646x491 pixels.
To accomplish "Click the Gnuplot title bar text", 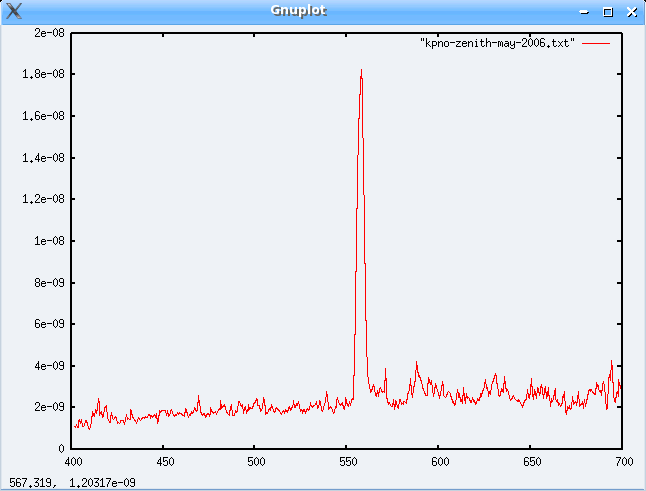I will [298, 11].
